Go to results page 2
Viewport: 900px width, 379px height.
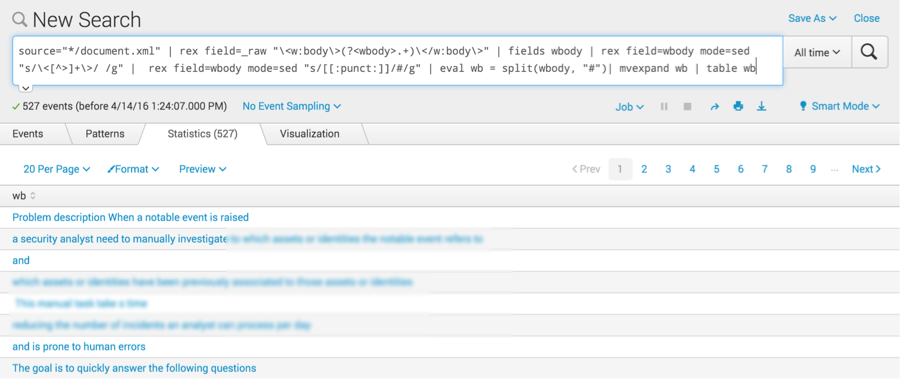[644, 169]
